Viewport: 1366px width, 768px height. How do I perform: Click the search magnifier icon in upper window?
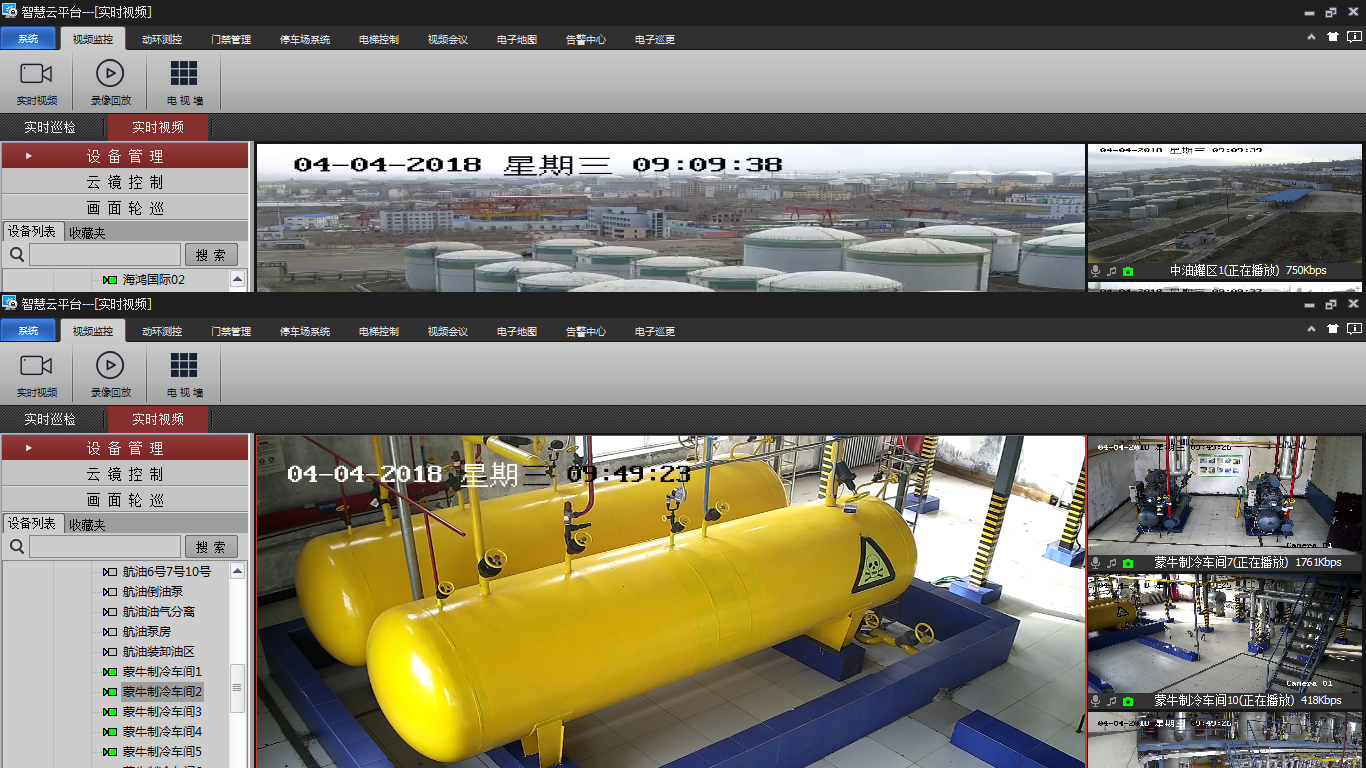17,255
